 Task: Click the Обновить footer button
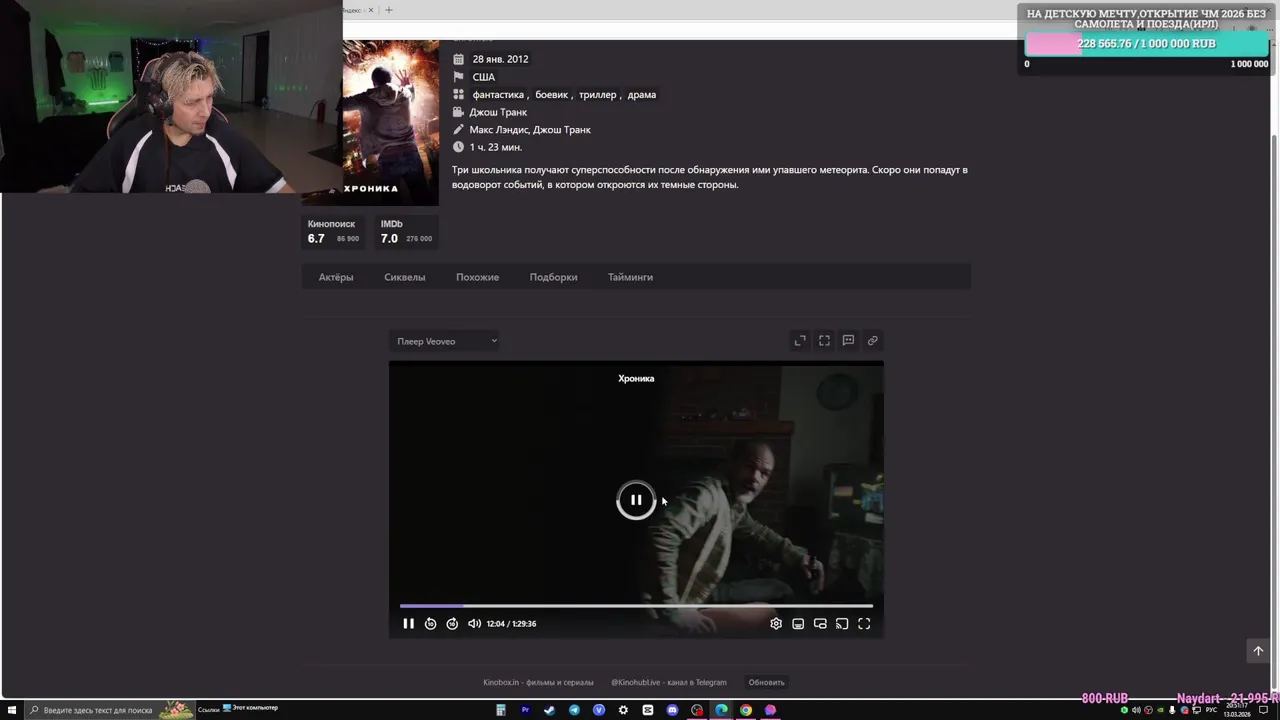click(x=767, y=682)
